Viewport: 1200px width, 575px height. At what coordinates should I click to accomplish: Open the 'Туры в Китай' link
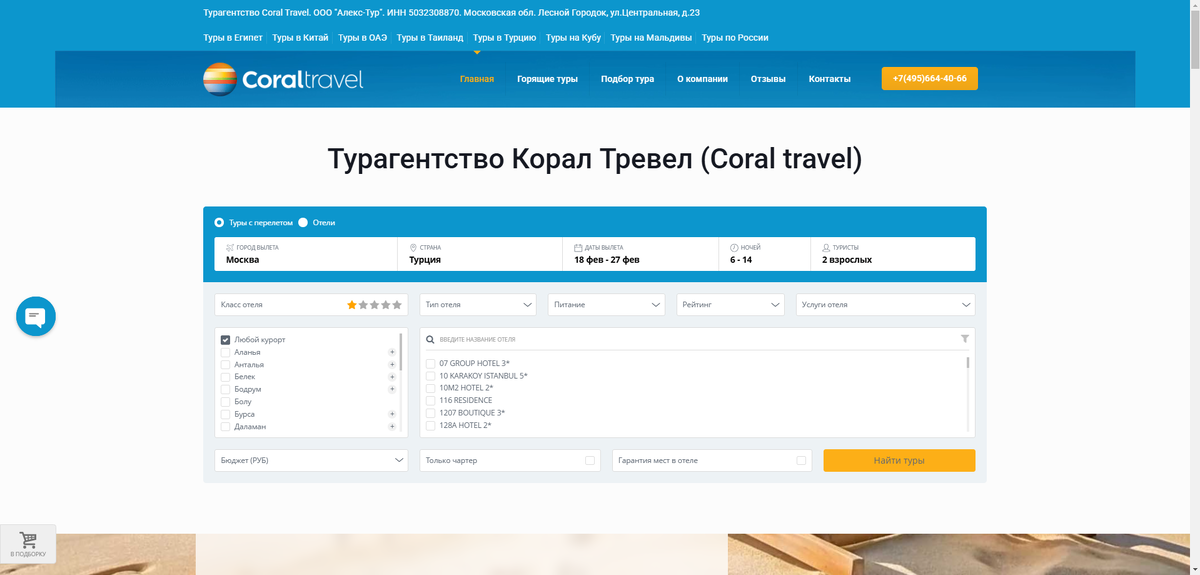[300, 38]
